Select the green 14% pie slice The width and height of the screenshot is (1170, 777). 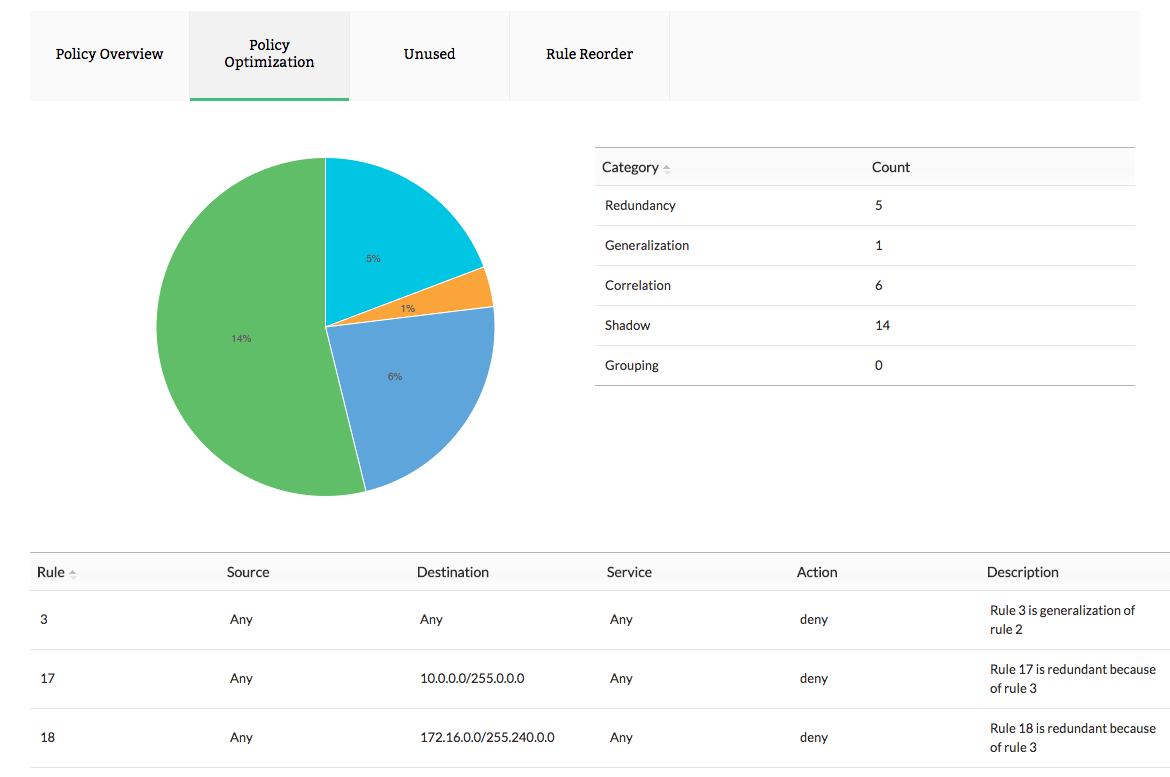(x=240, y=340)
